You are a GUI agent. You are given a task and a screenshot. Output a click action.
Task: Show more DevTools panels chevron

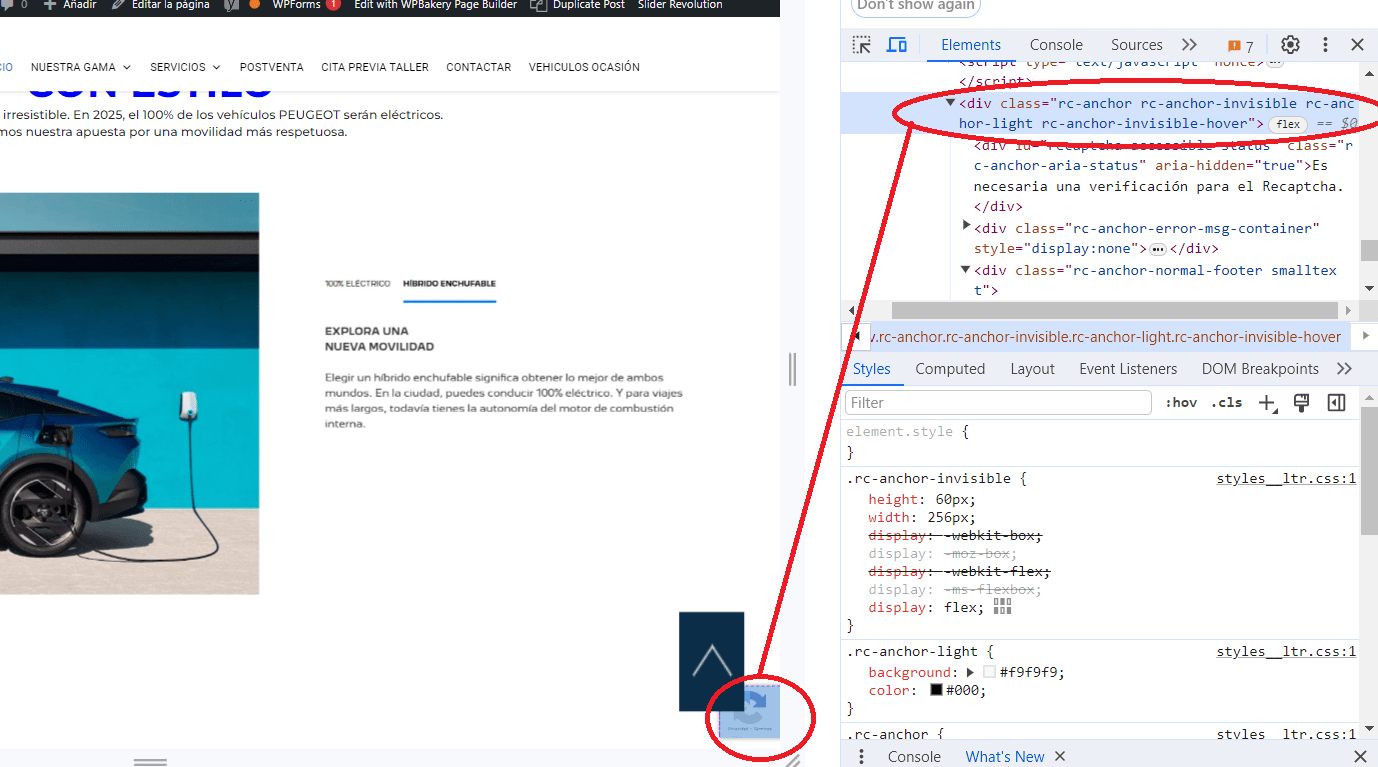click(1189, 45)
